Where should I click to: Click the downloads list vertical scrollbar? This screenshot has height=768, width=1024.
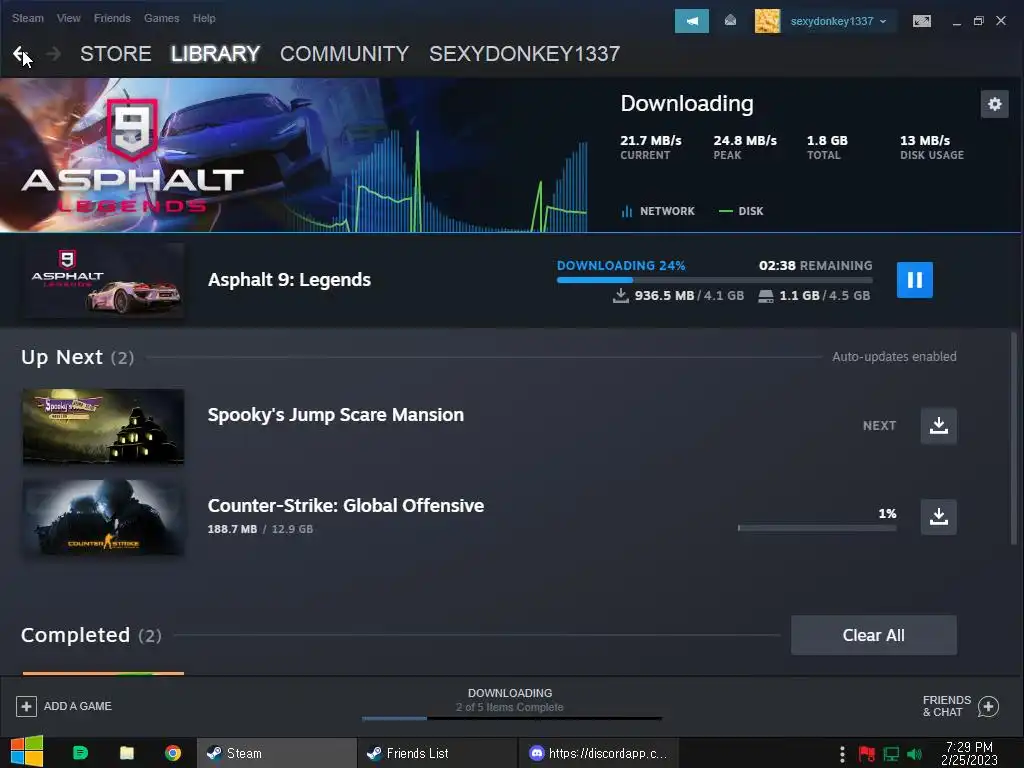(1014, 438)
